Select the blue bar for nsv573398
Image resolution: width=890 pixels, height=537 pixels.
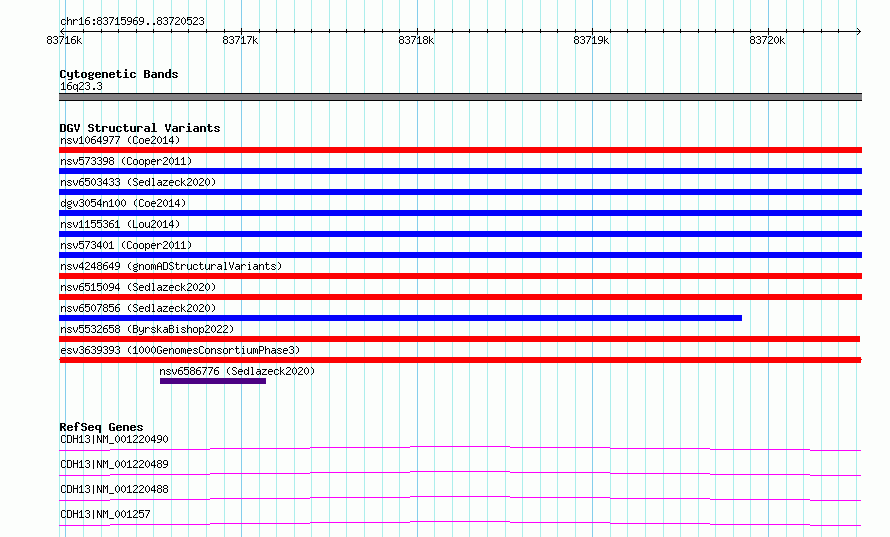[x=460, y=171]
